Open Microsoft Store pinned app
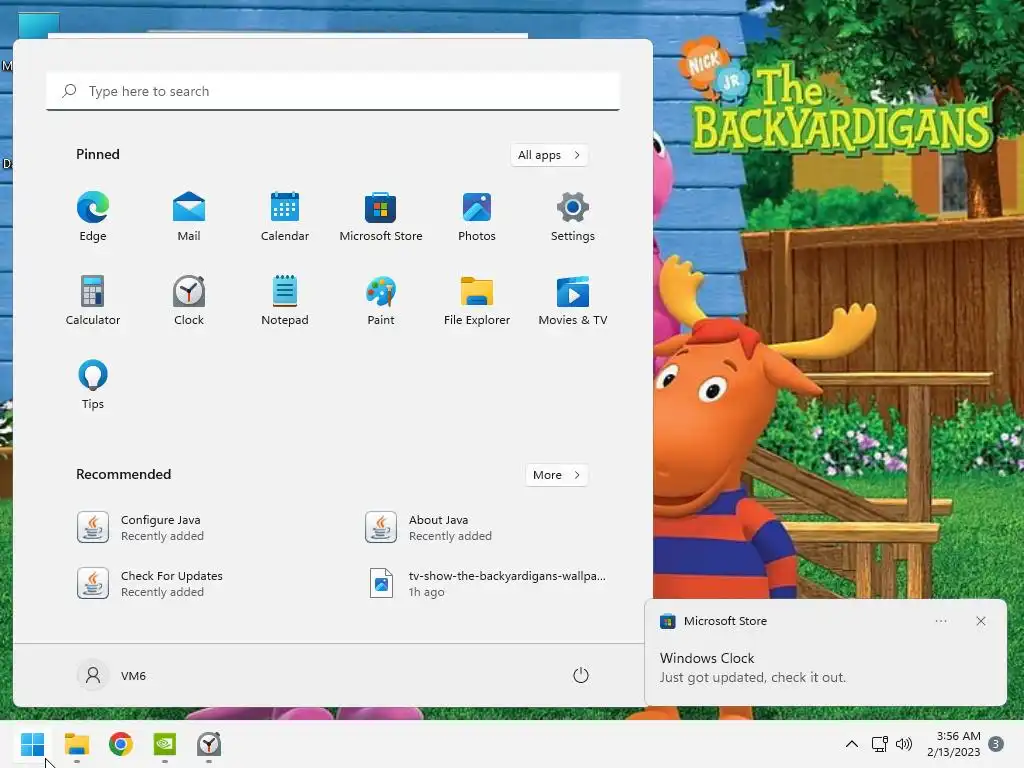This screenshot has width=1024, height=768. 381,217
